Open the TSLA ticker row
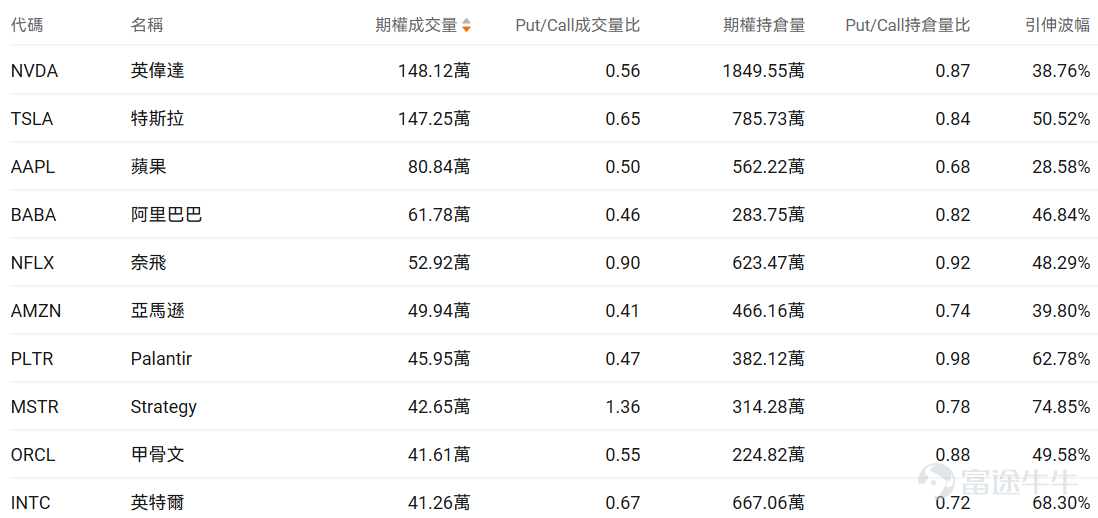 (x=549, y=118)
